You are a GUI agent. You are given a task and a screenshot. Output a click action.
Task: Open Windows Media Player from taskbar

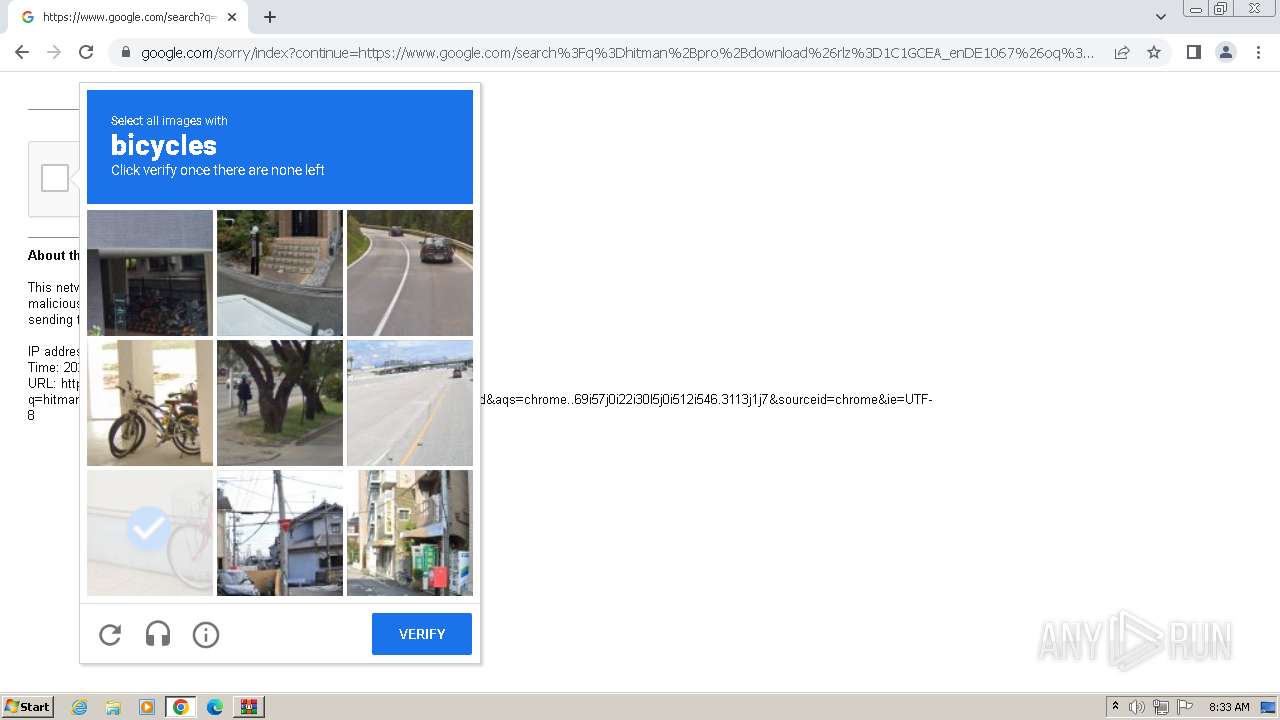tap(147, 707)
